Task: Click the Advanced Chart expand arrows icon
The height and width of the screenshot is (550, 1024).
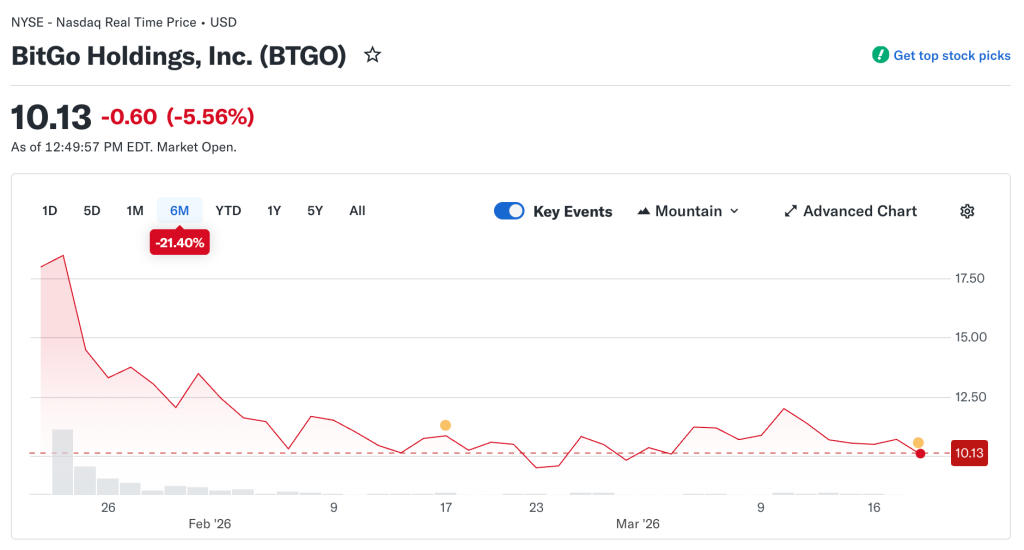Action: (x=790, y=211)
